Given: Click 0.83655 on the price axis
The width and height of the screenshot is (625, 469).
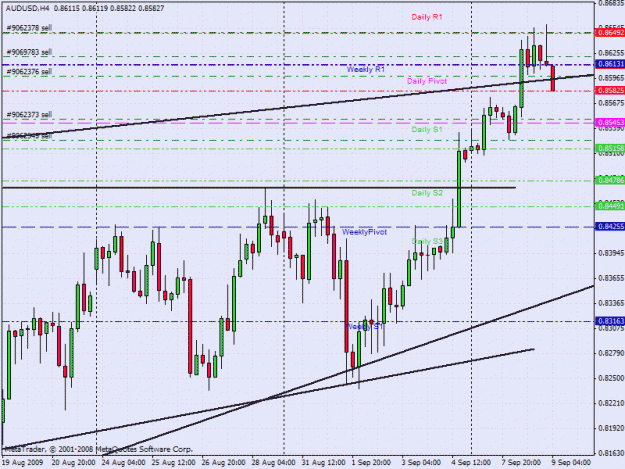Looking at the screenshot, I should [x=611, y=278].
